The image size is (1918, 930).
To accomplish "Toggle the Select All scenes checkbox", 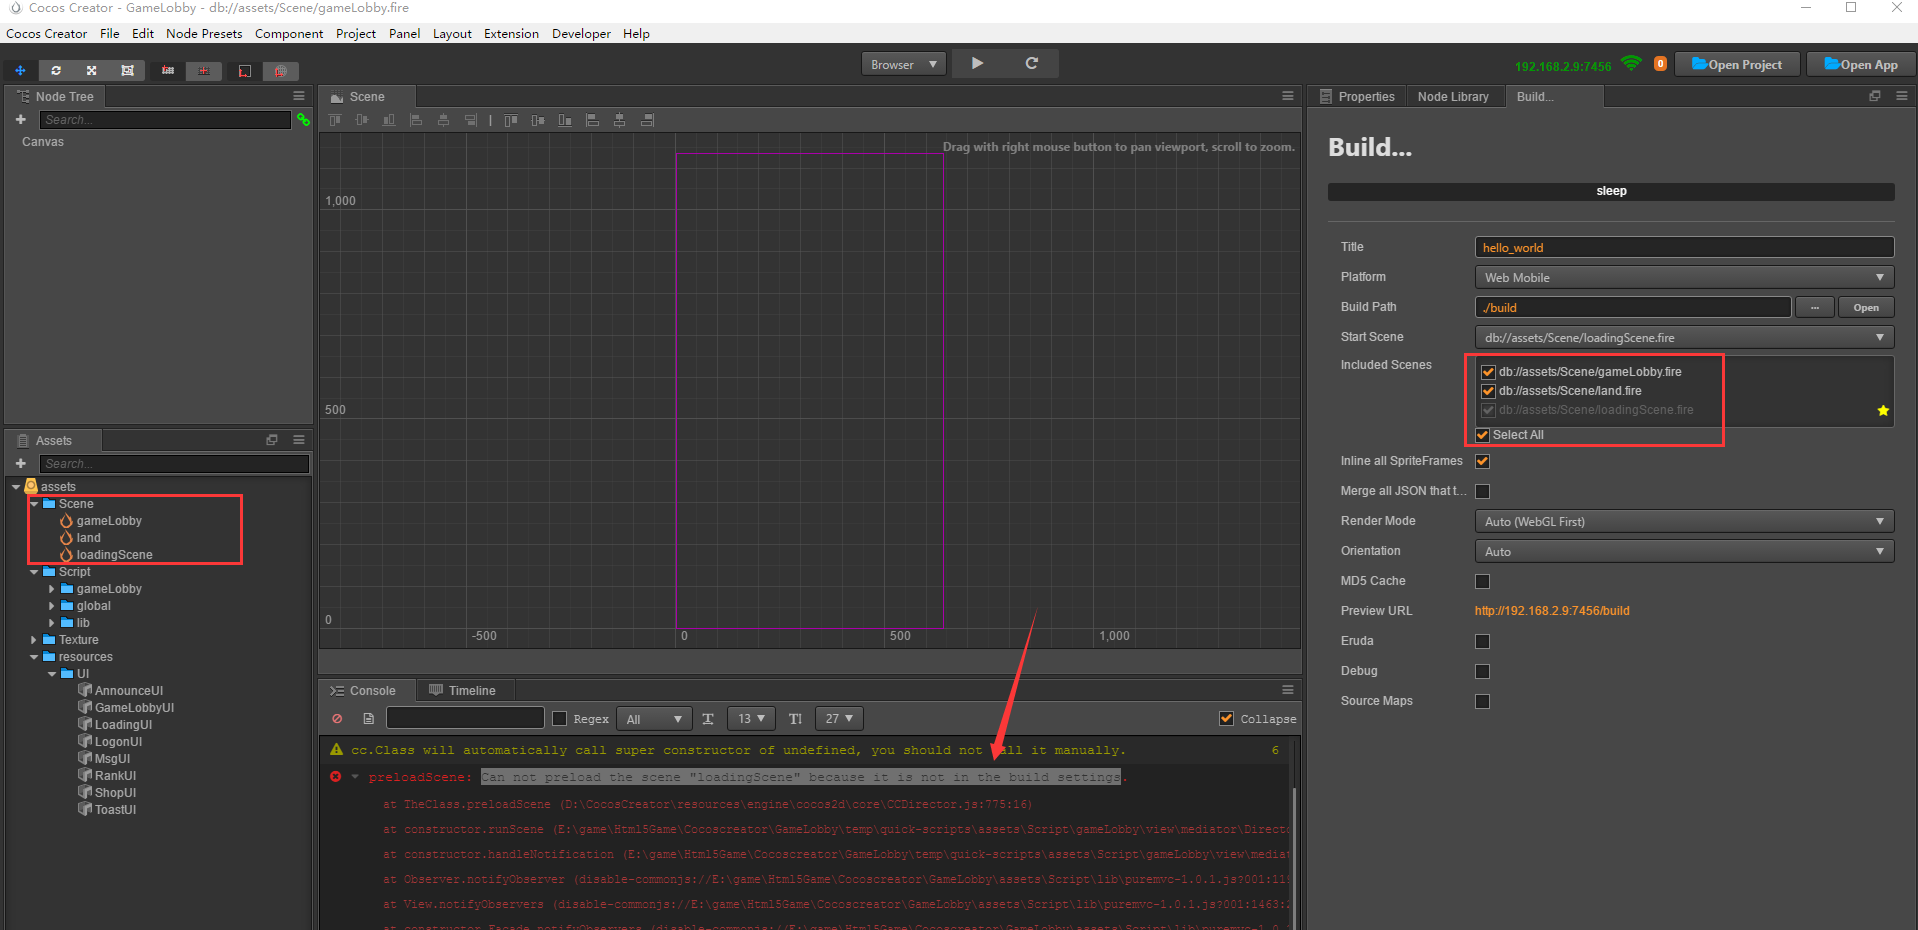I will (1483, 435).
